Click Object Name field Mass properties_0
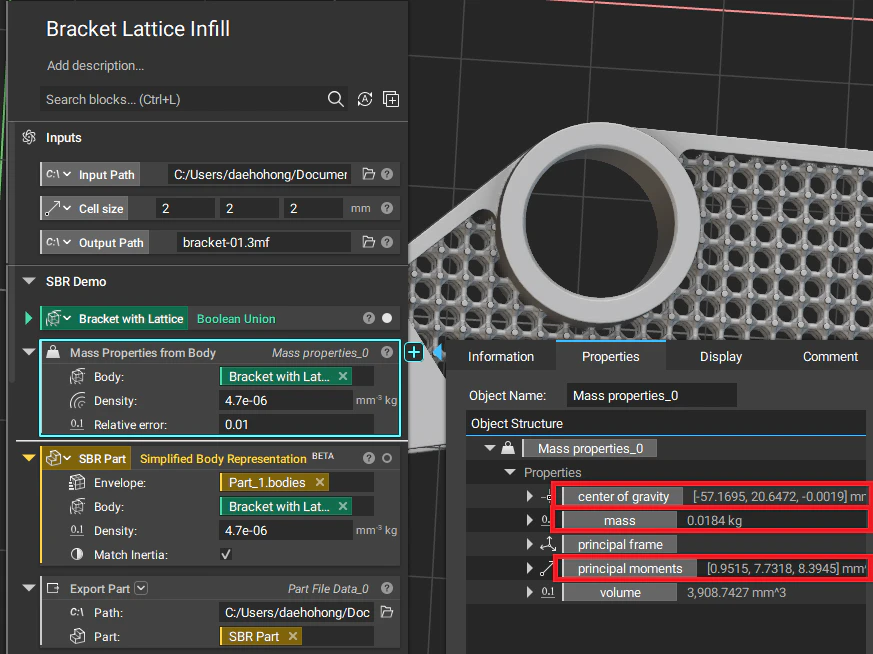 click(x=651, y=395)
